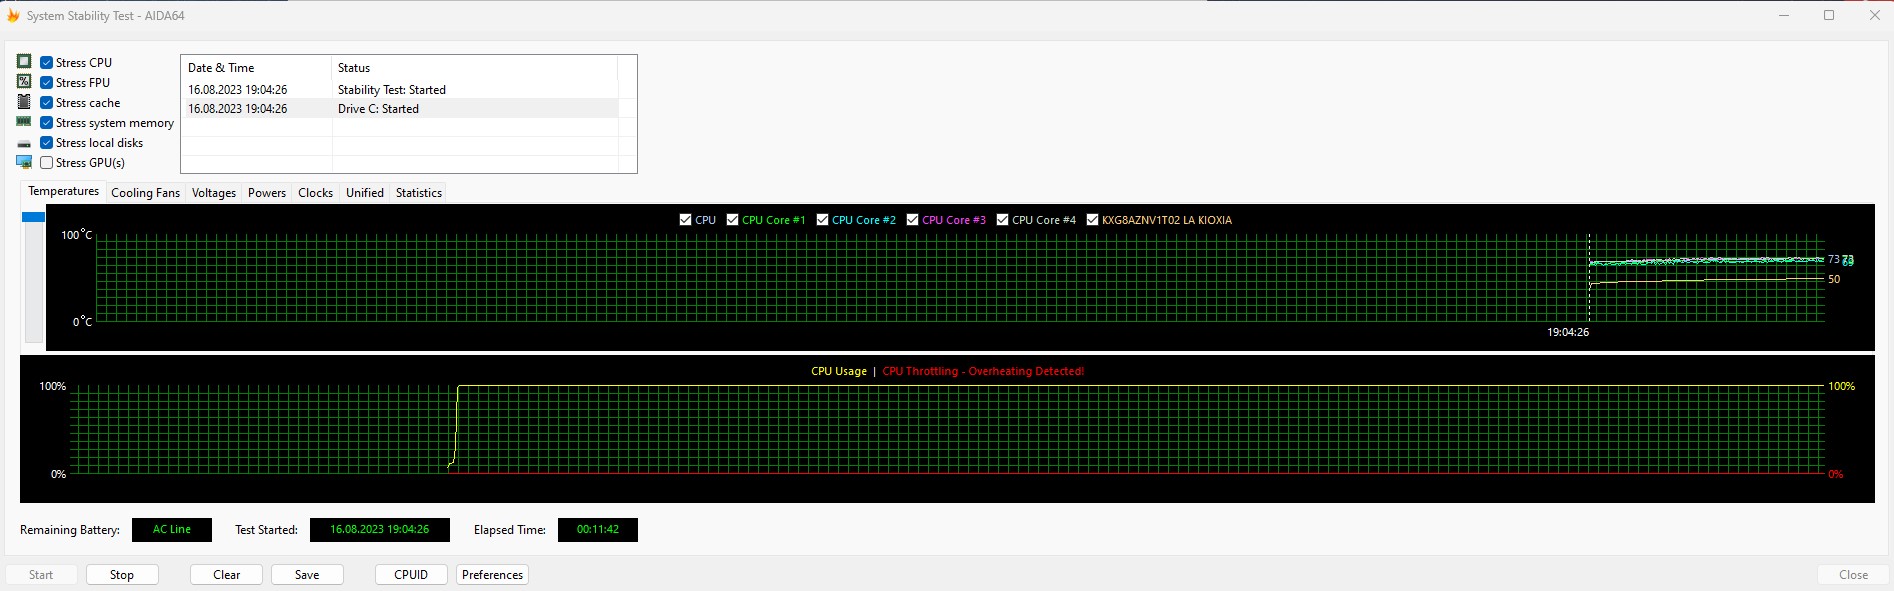Uncheck the Stress system memory checkbox

point(46,122)
